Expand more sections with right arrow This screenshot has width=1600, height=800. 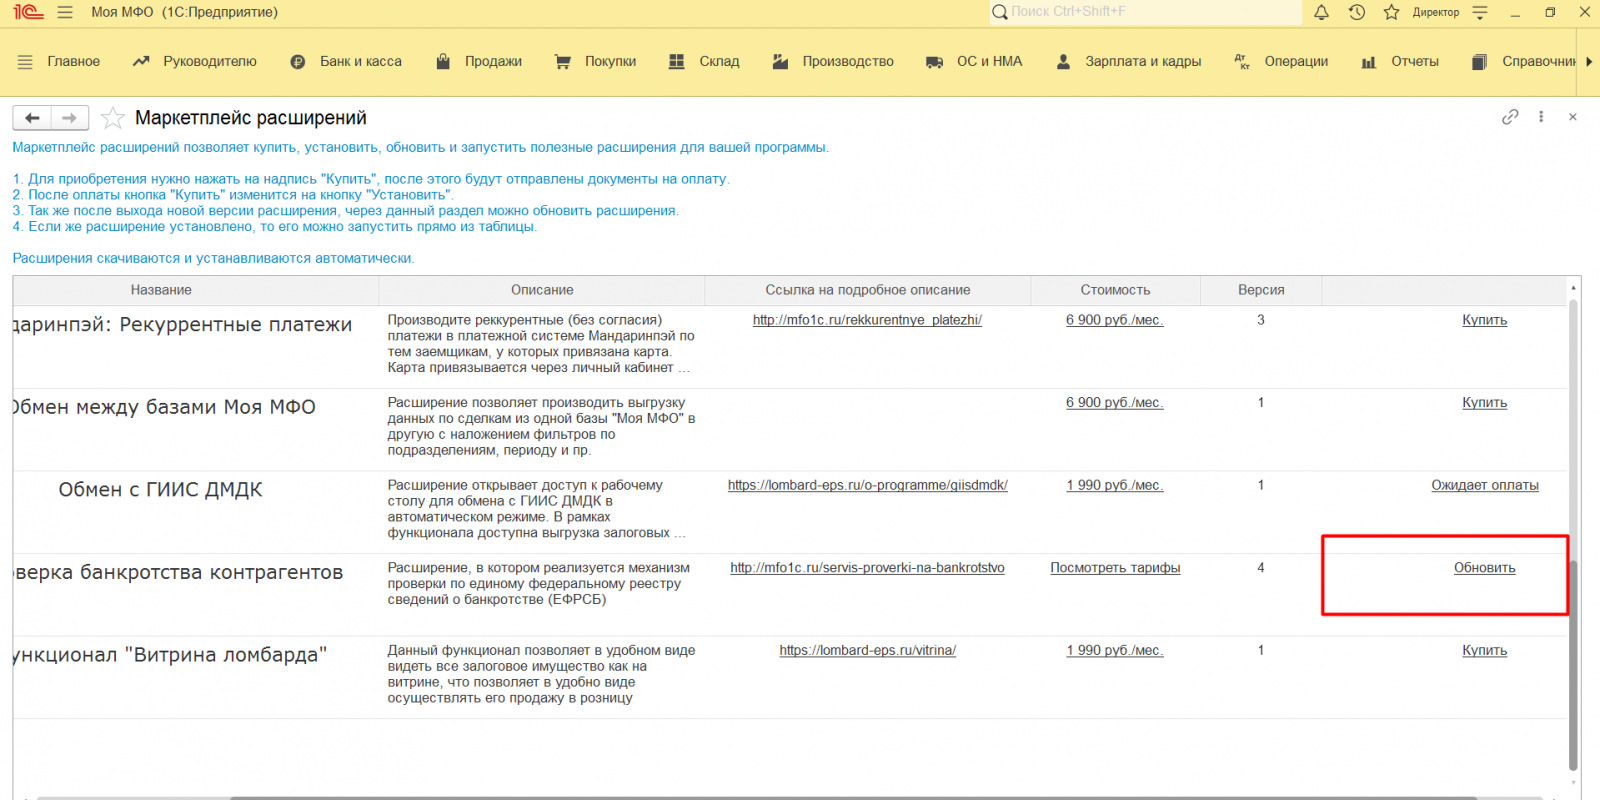1589,62
